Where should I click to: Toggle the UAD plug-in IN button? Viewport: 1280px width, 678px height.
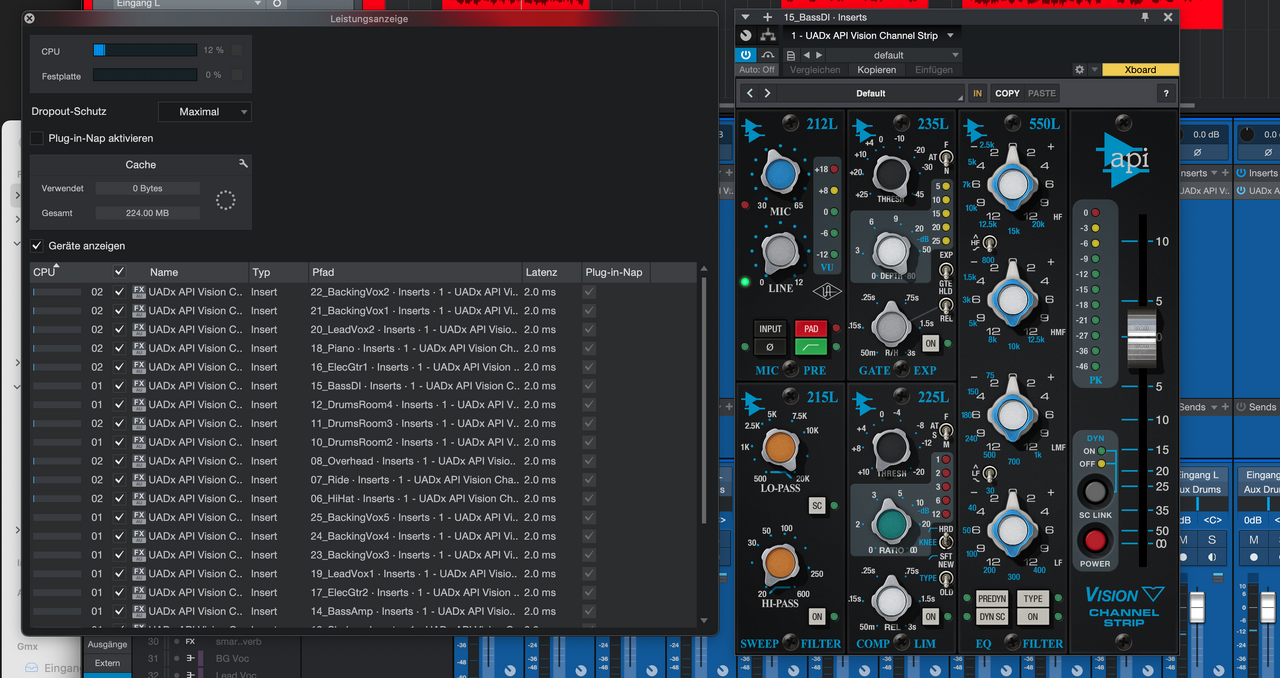(x=977, y=93)
